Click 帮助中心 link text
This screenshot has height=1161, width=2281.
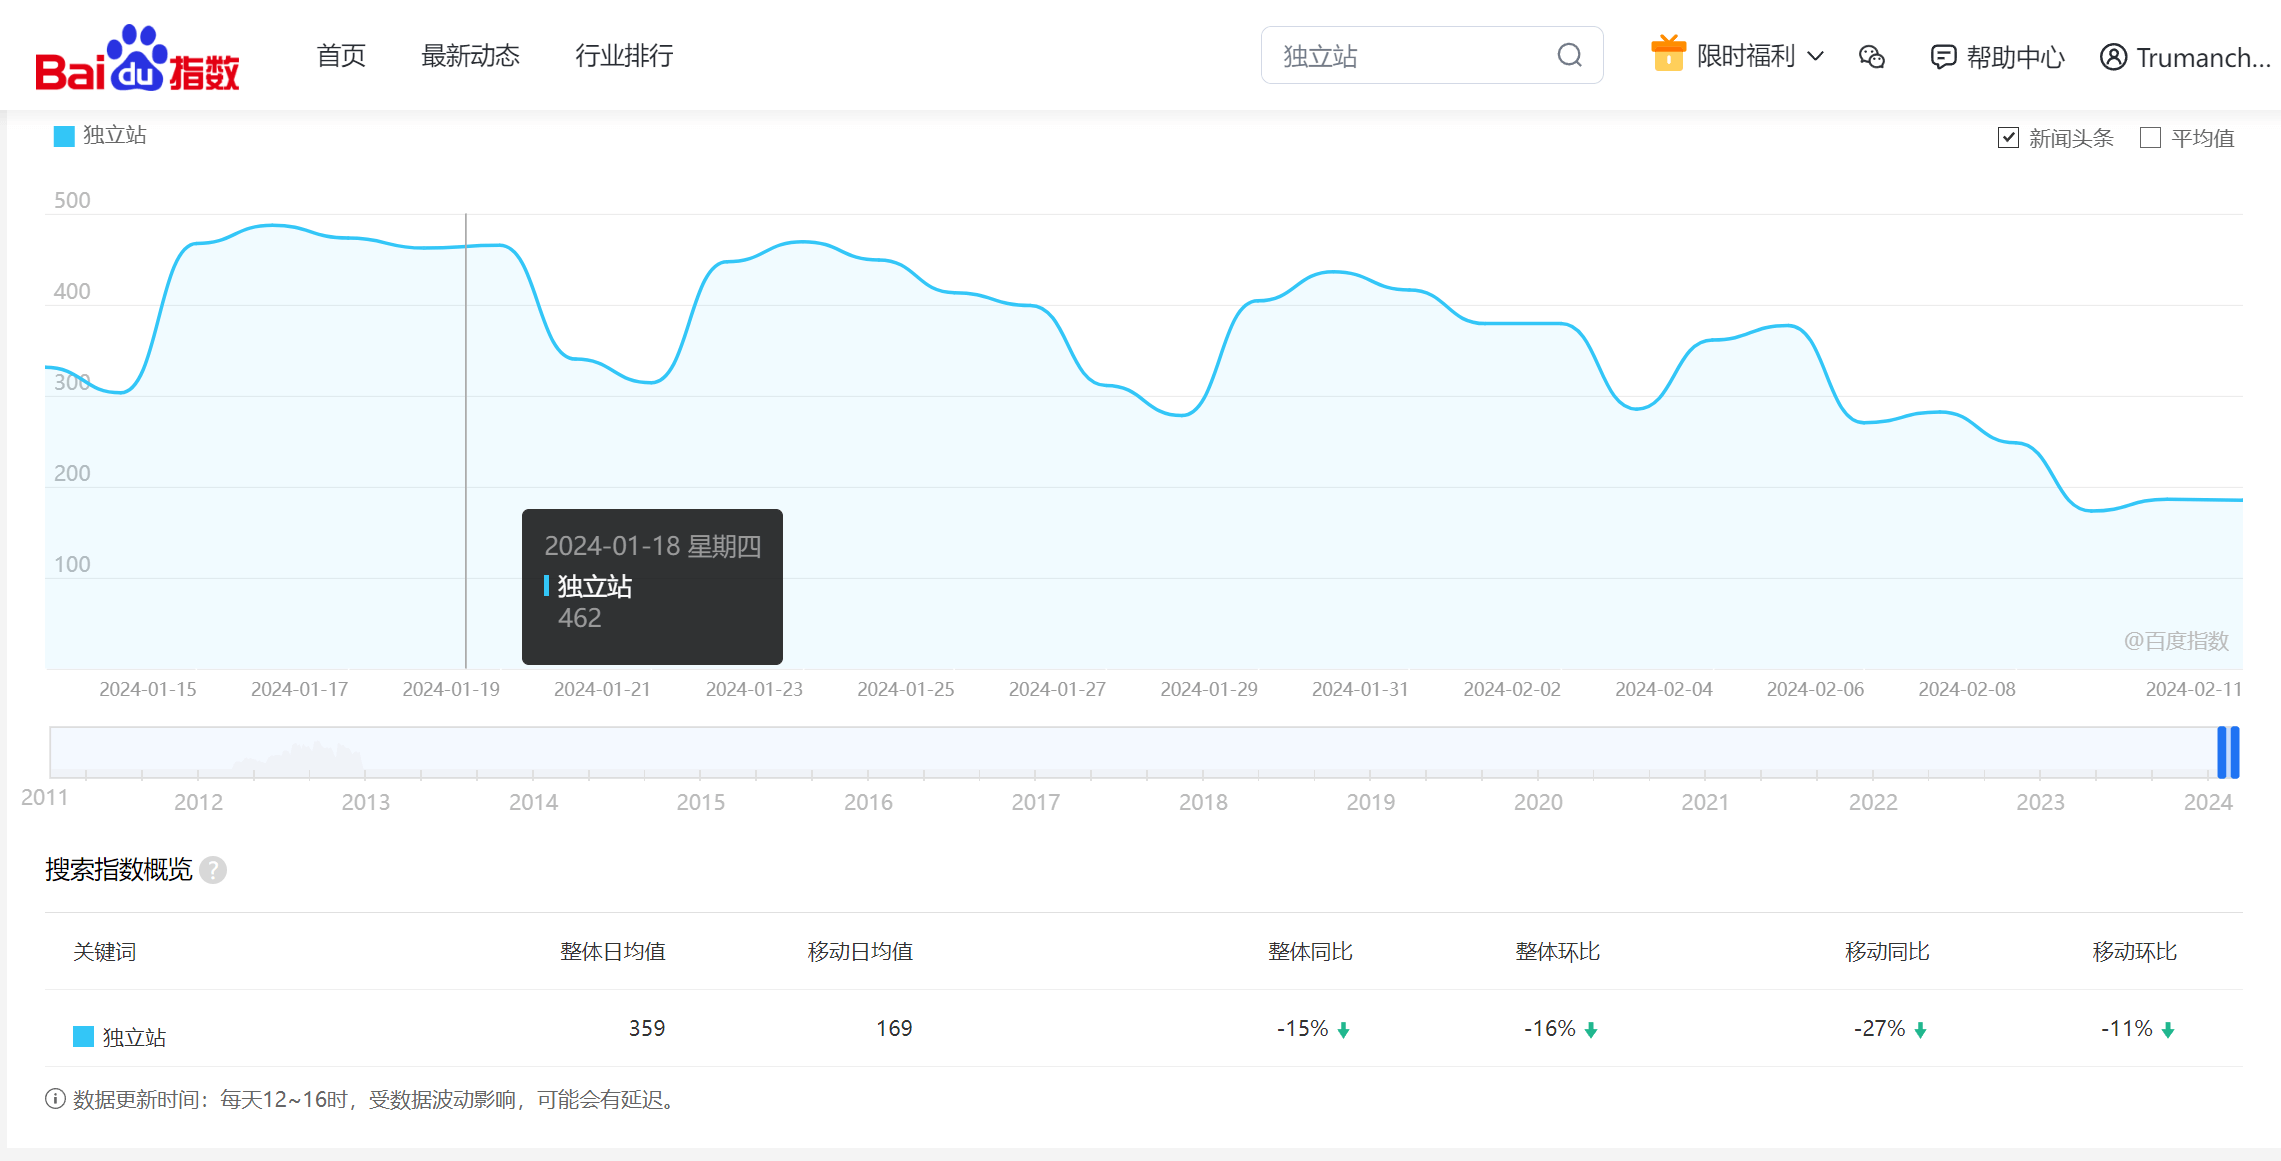(2015, 57)
